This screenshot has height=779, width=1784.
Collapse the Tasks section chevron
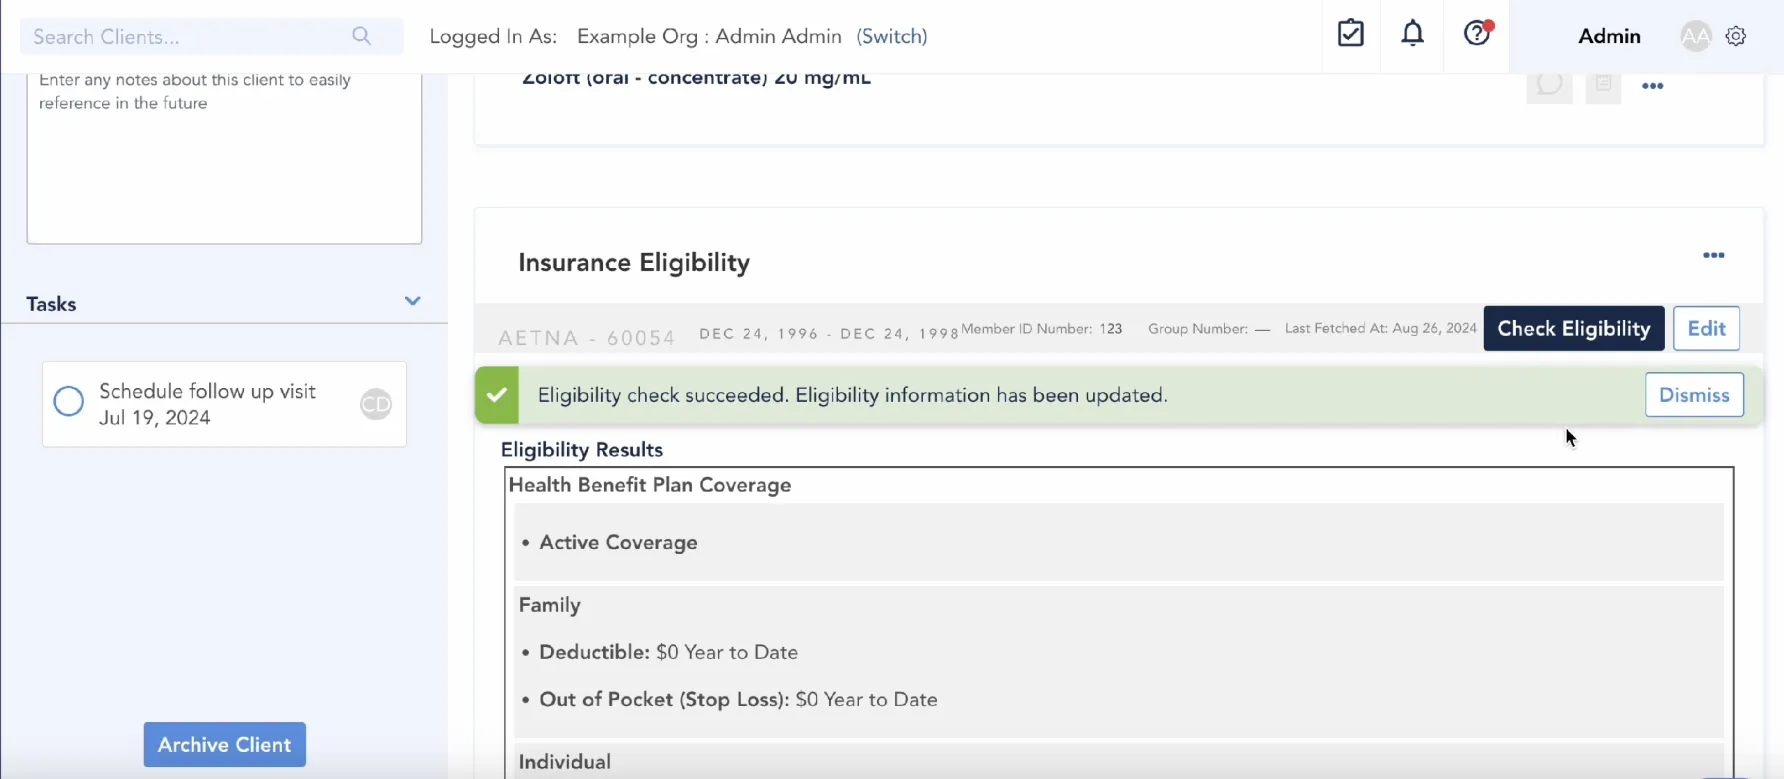tap(412, 301)
